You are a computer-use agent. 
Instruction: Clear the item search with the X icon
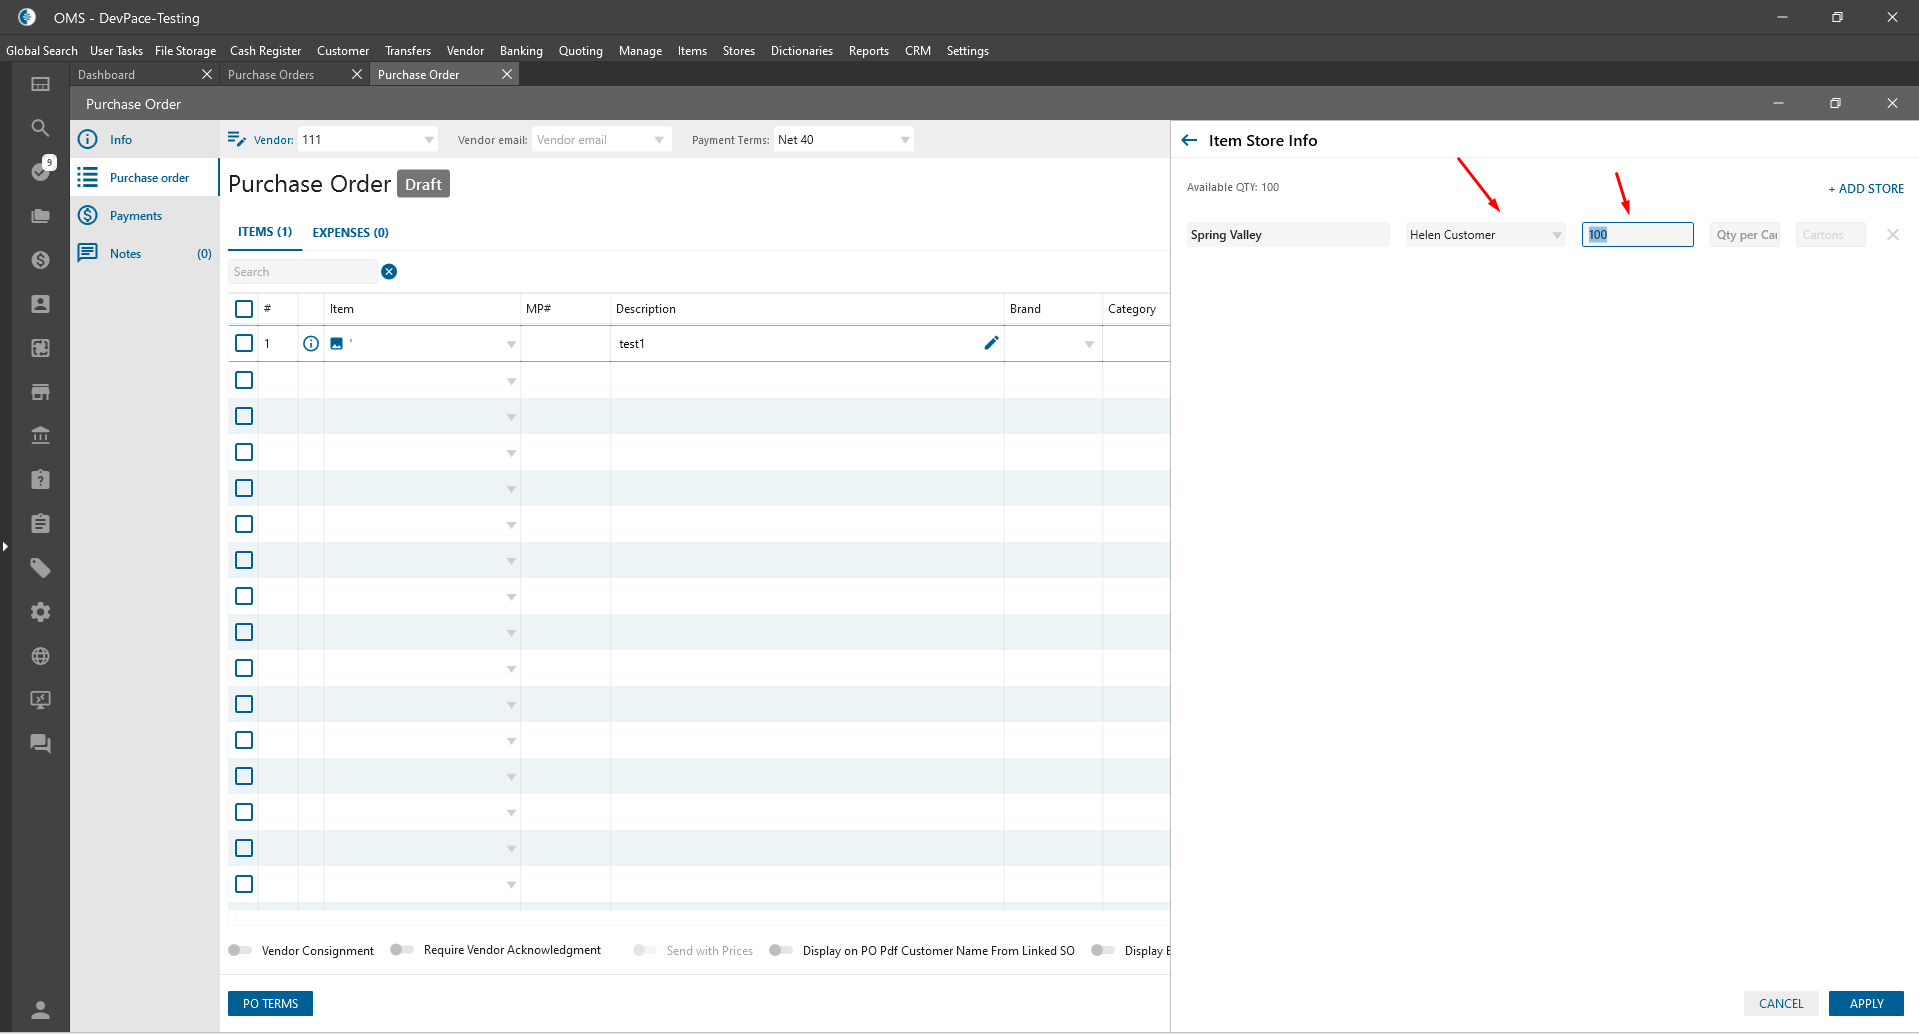[x=389, y=272]
